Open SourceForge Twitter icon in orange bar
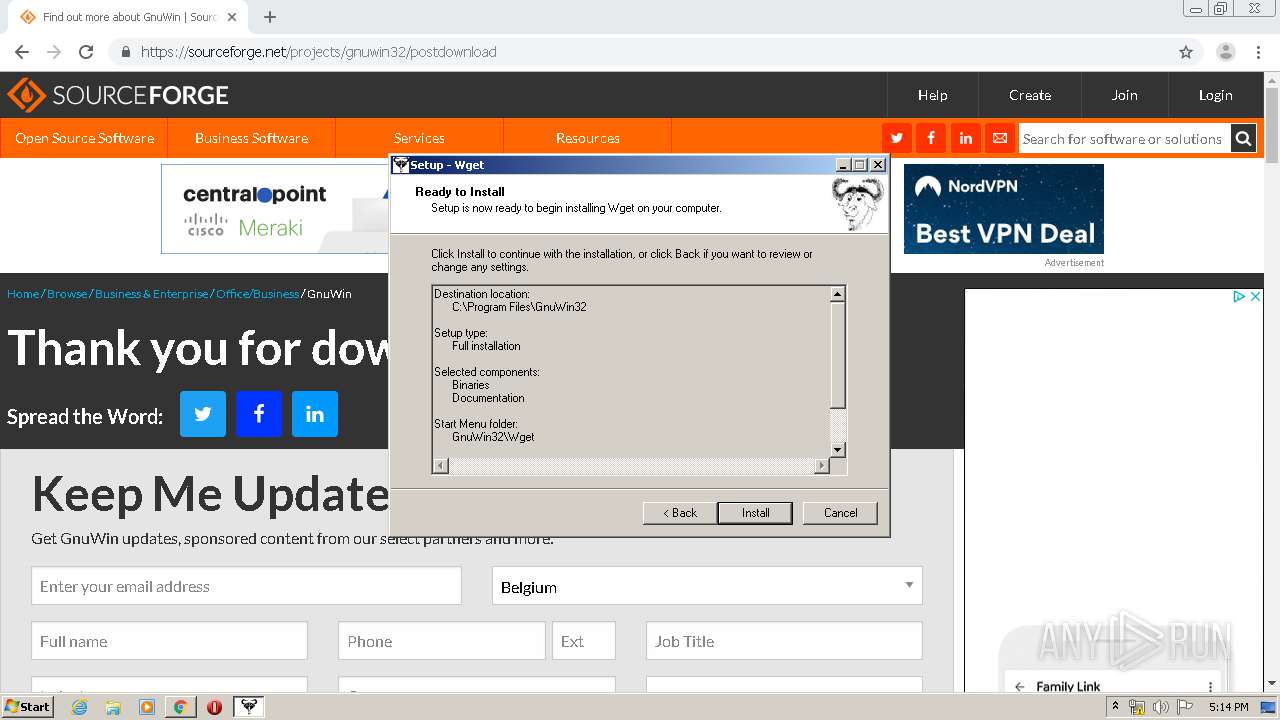1280x720 pixels. (897, 138)
